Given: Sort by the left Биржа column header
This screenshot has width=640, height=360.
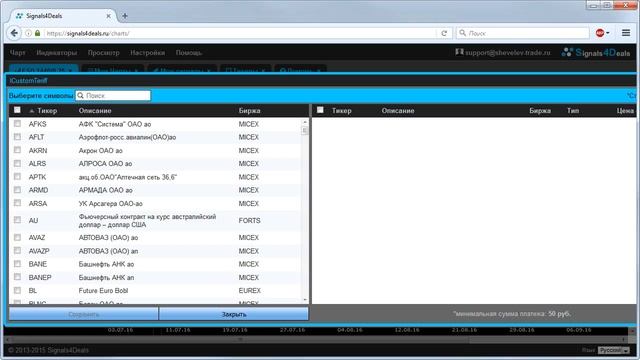Looking at the screenshot, I should 249,111.
